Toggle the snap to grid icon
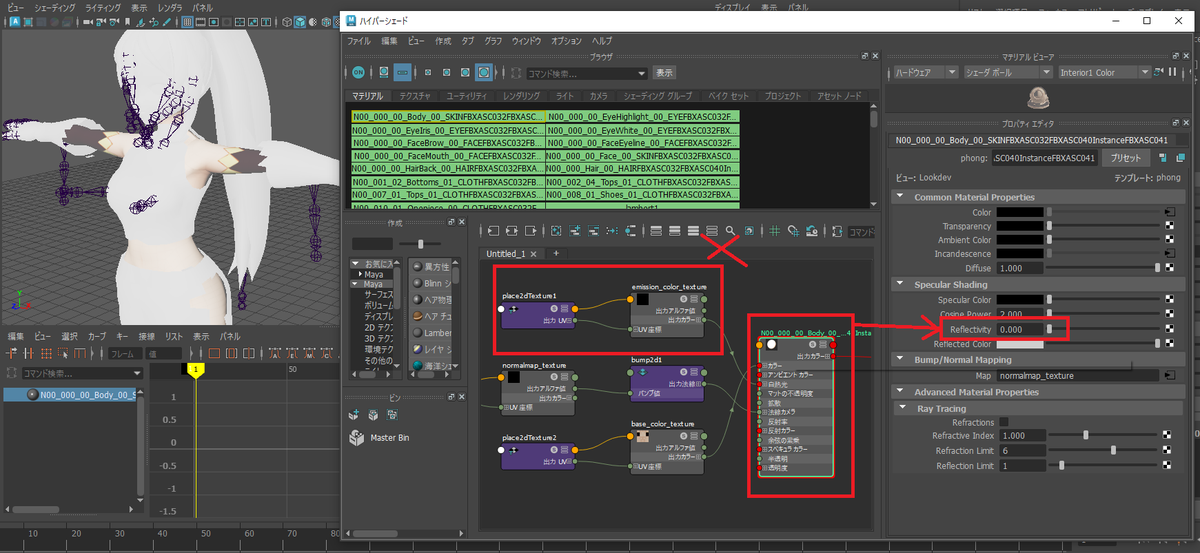 793,231
